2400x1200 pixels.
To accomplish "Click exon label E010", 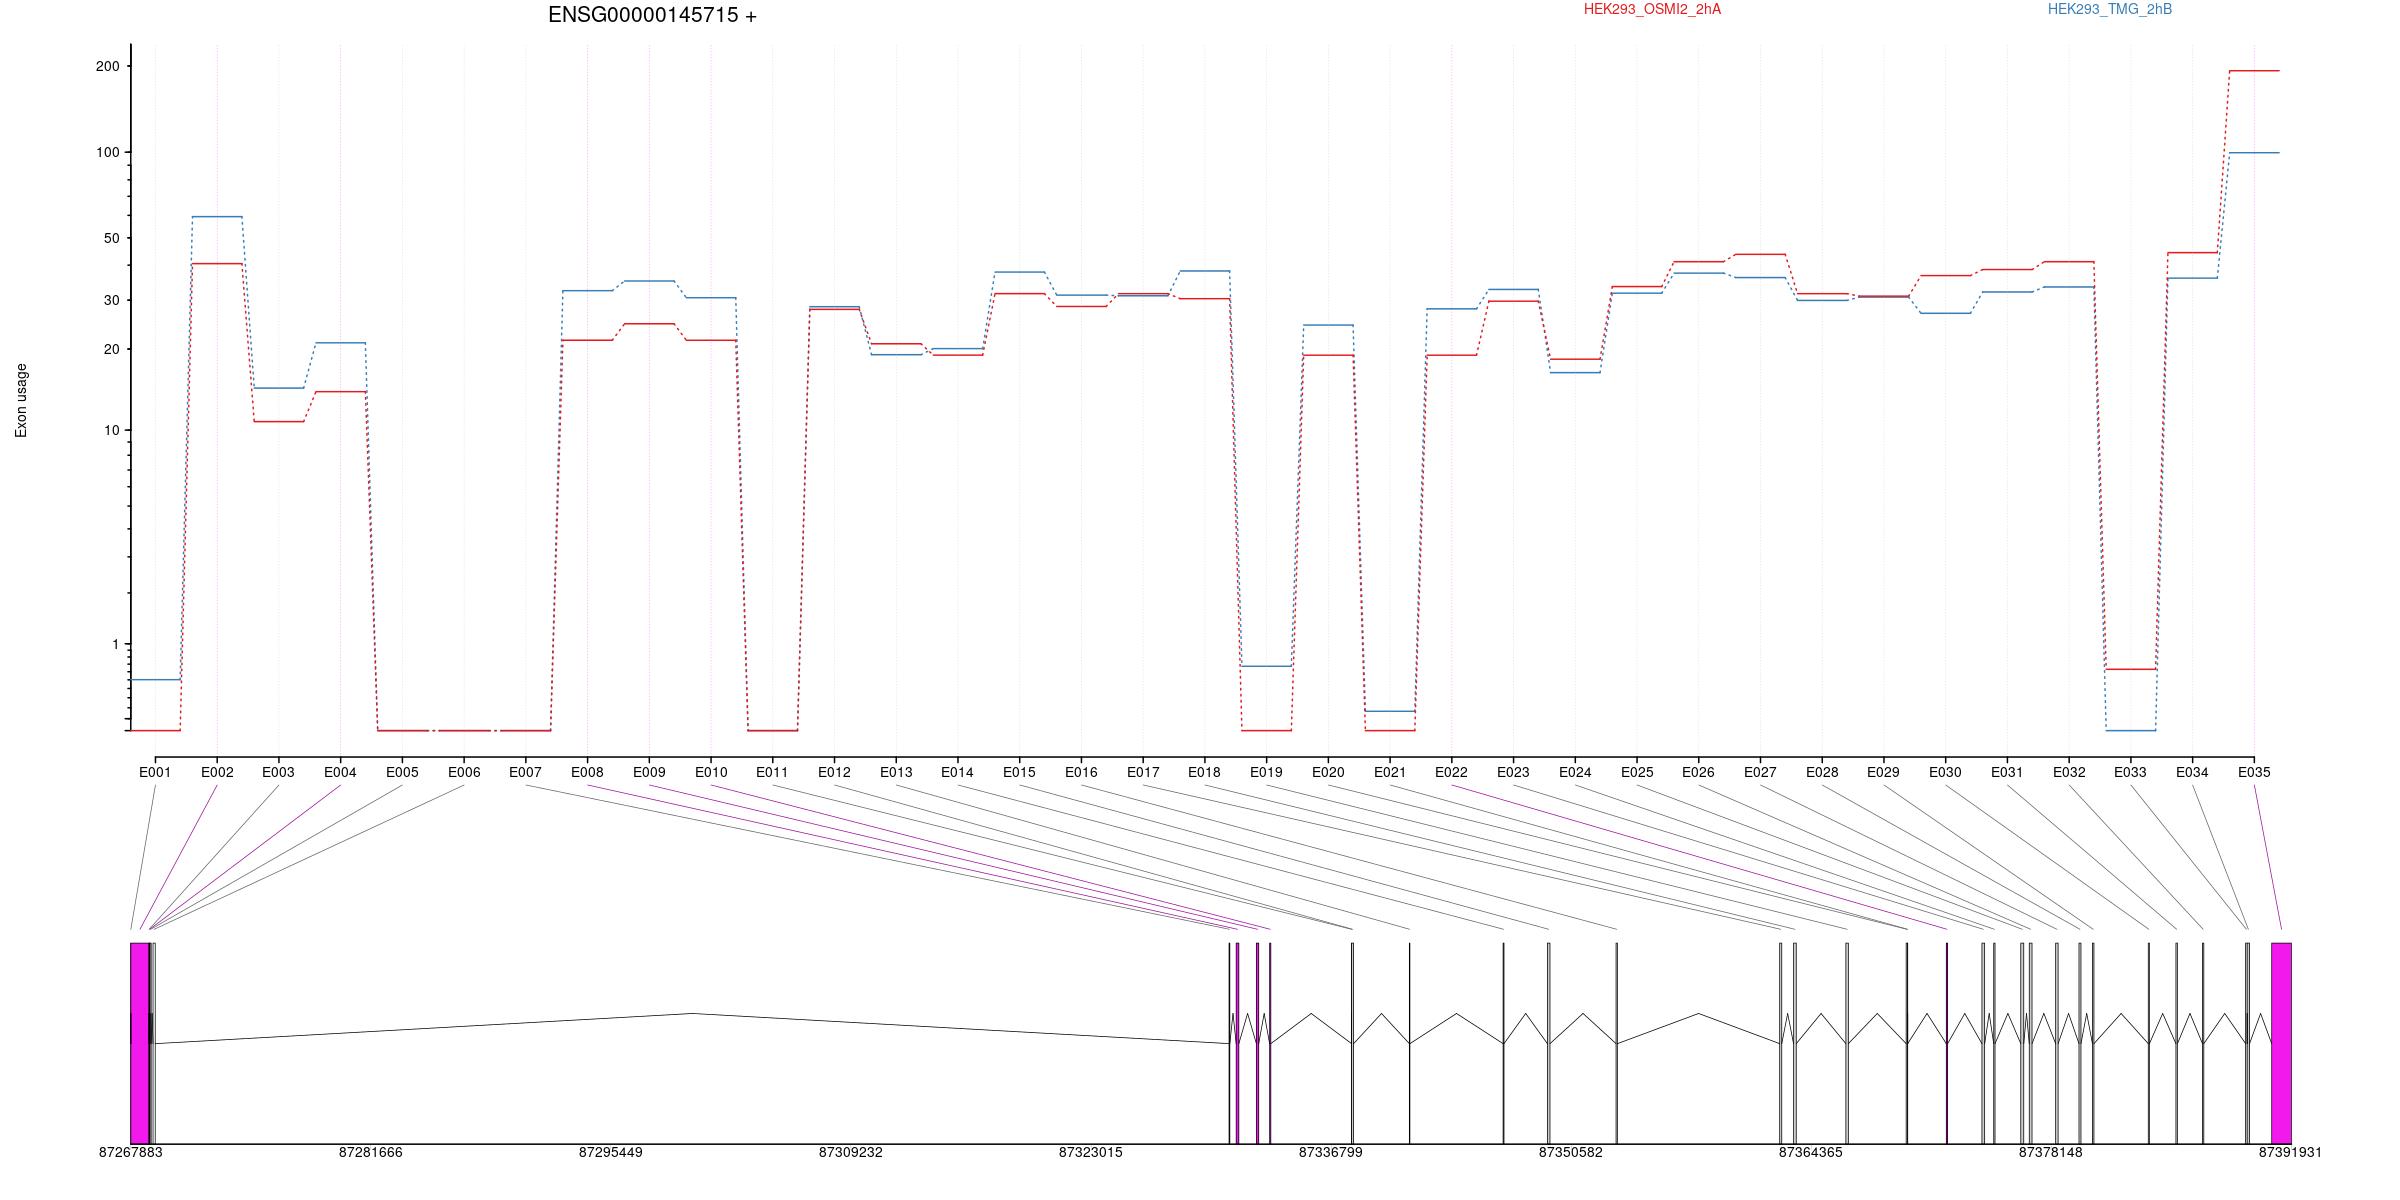I will (711, 772).
